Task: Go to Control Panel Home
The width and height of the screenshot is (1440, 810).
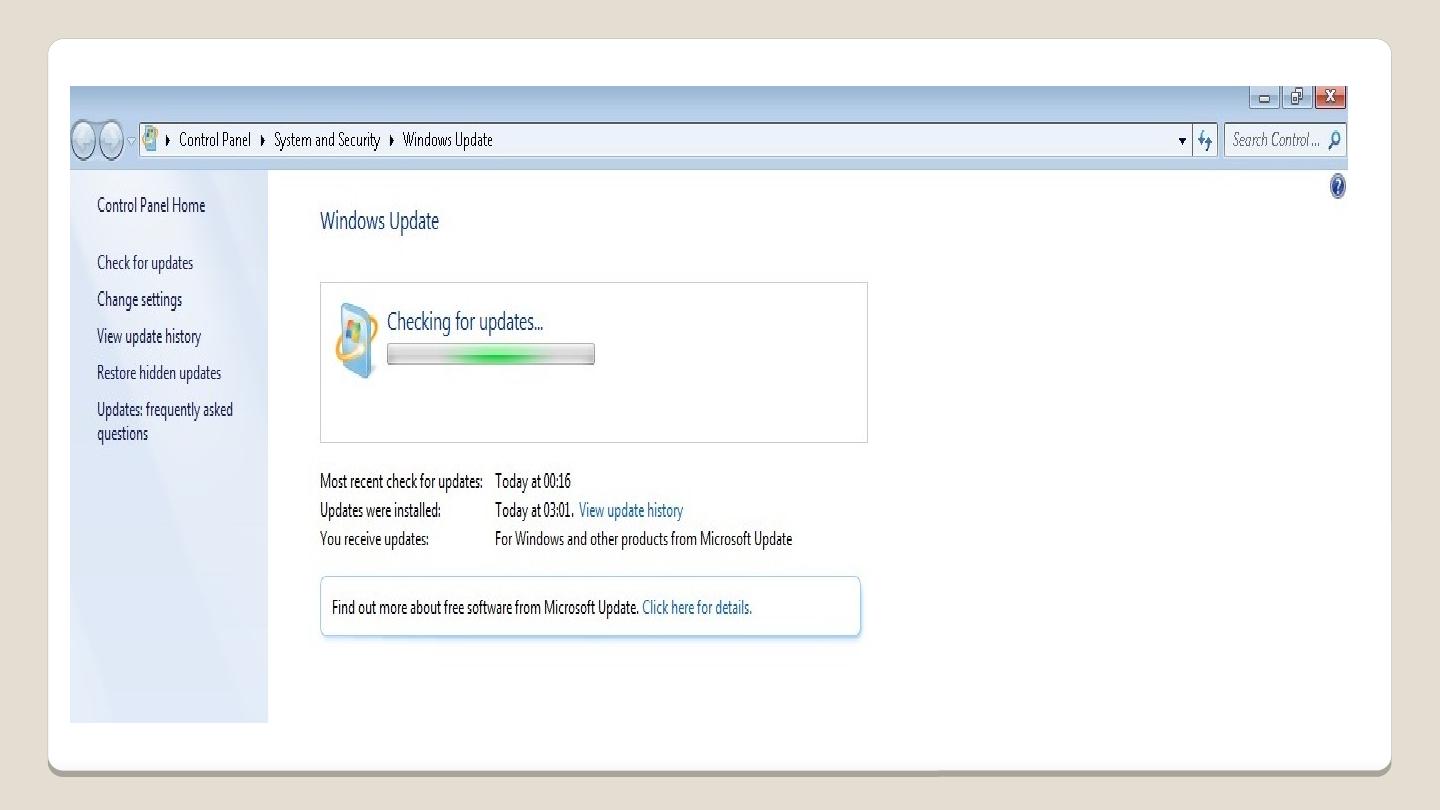Action: (x=151, y=205)
